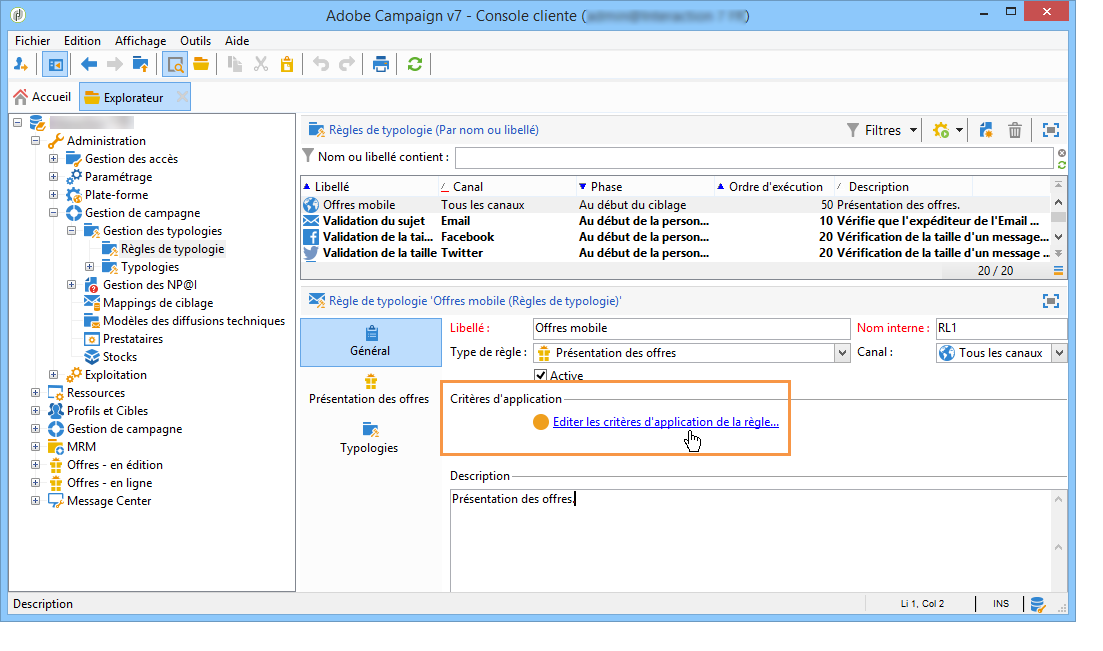Click in the Nom interne field
The image size is (1103, 651).
coord(1001,328)
